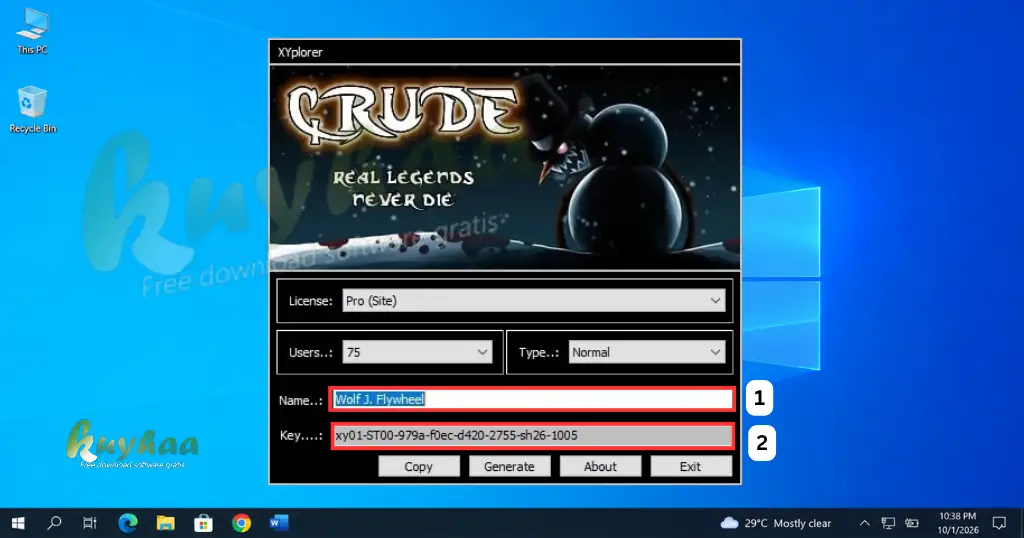Show hidden system tray icons
This screenshot has height=538, width=1024.
[864, 523]
